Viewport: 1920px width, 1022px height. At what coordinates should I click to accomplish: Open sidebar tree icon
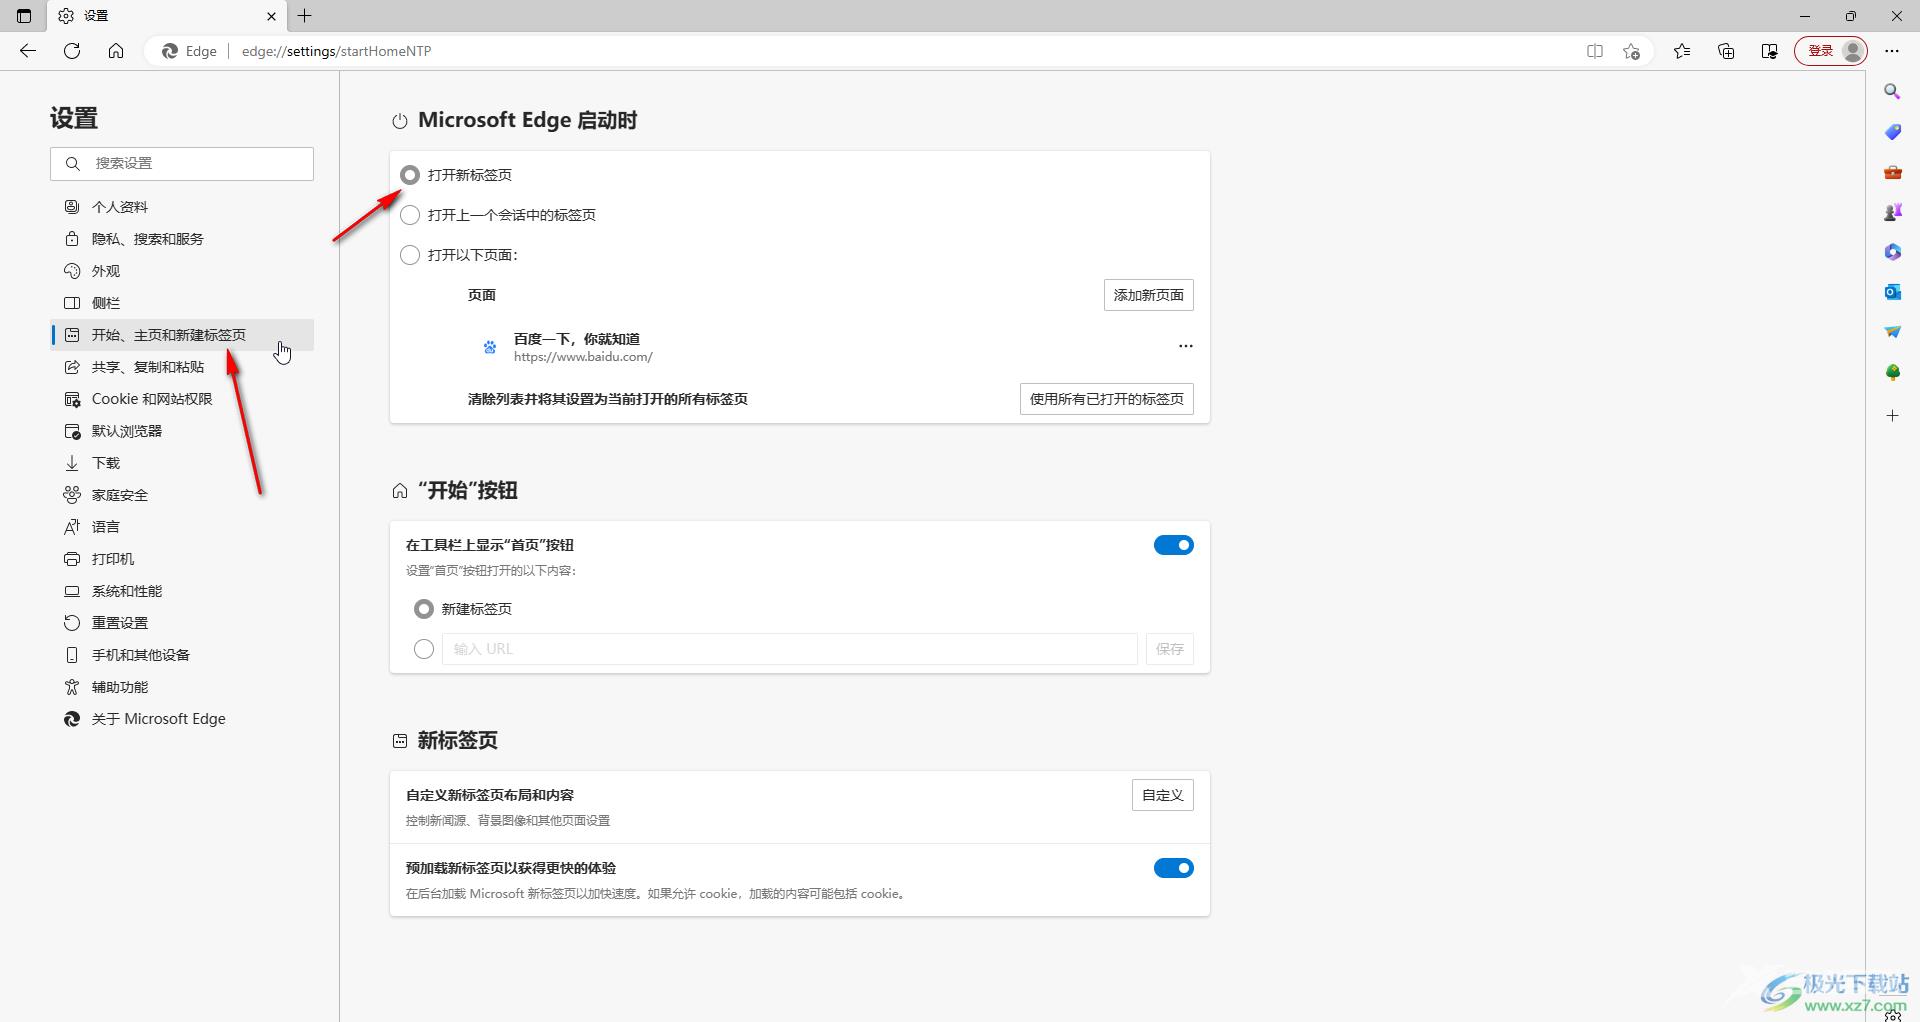pyautogui.click(x=1892, y=372)
